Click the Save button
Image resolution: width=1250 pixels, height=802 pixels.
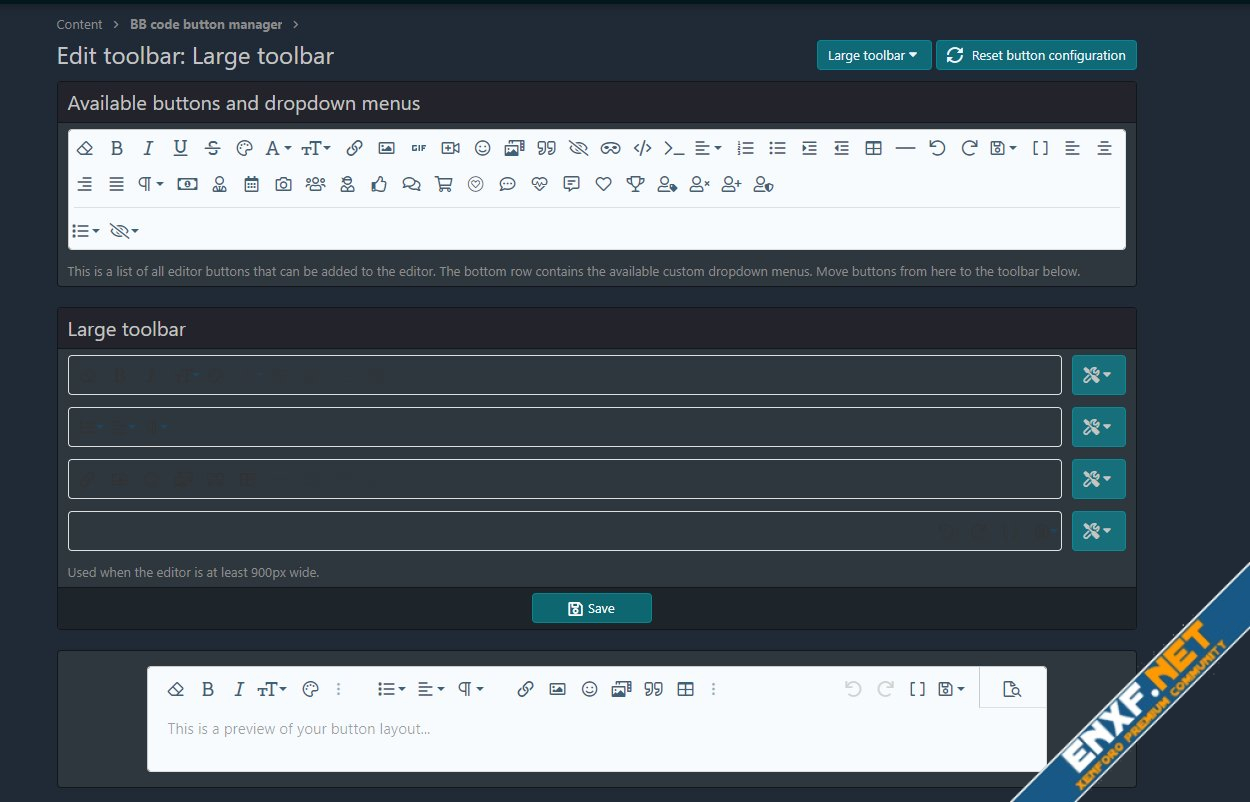pos(591,608)
